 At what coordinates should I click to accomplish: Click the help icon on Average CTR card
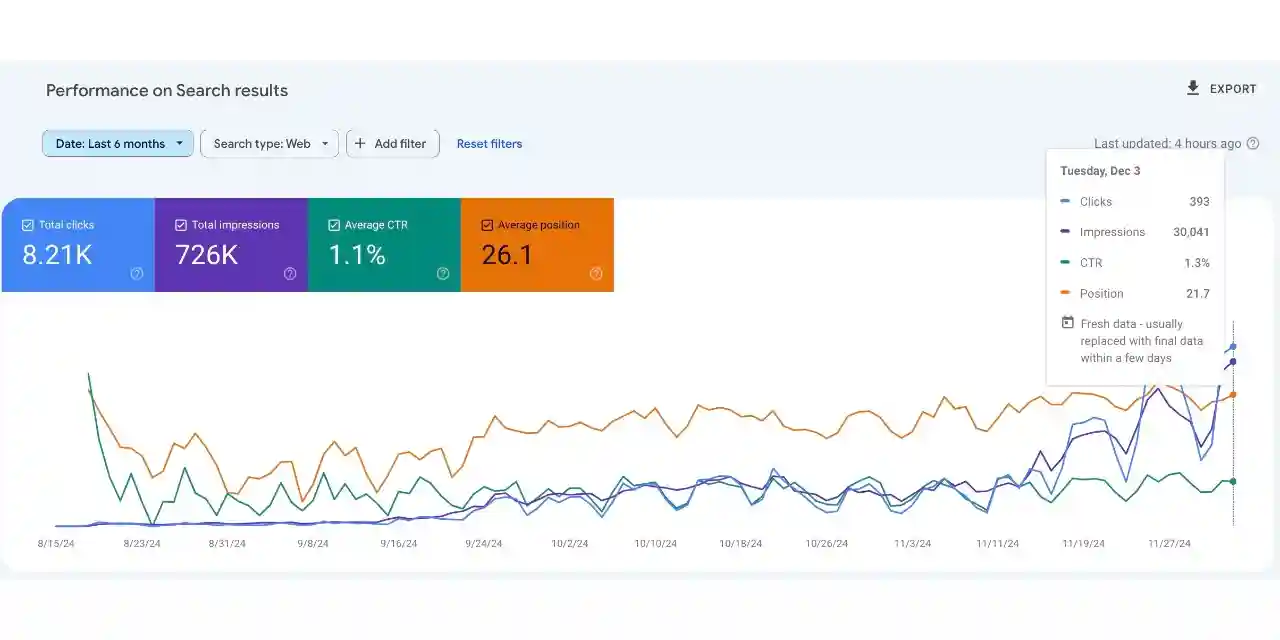[x=443, y=273]
